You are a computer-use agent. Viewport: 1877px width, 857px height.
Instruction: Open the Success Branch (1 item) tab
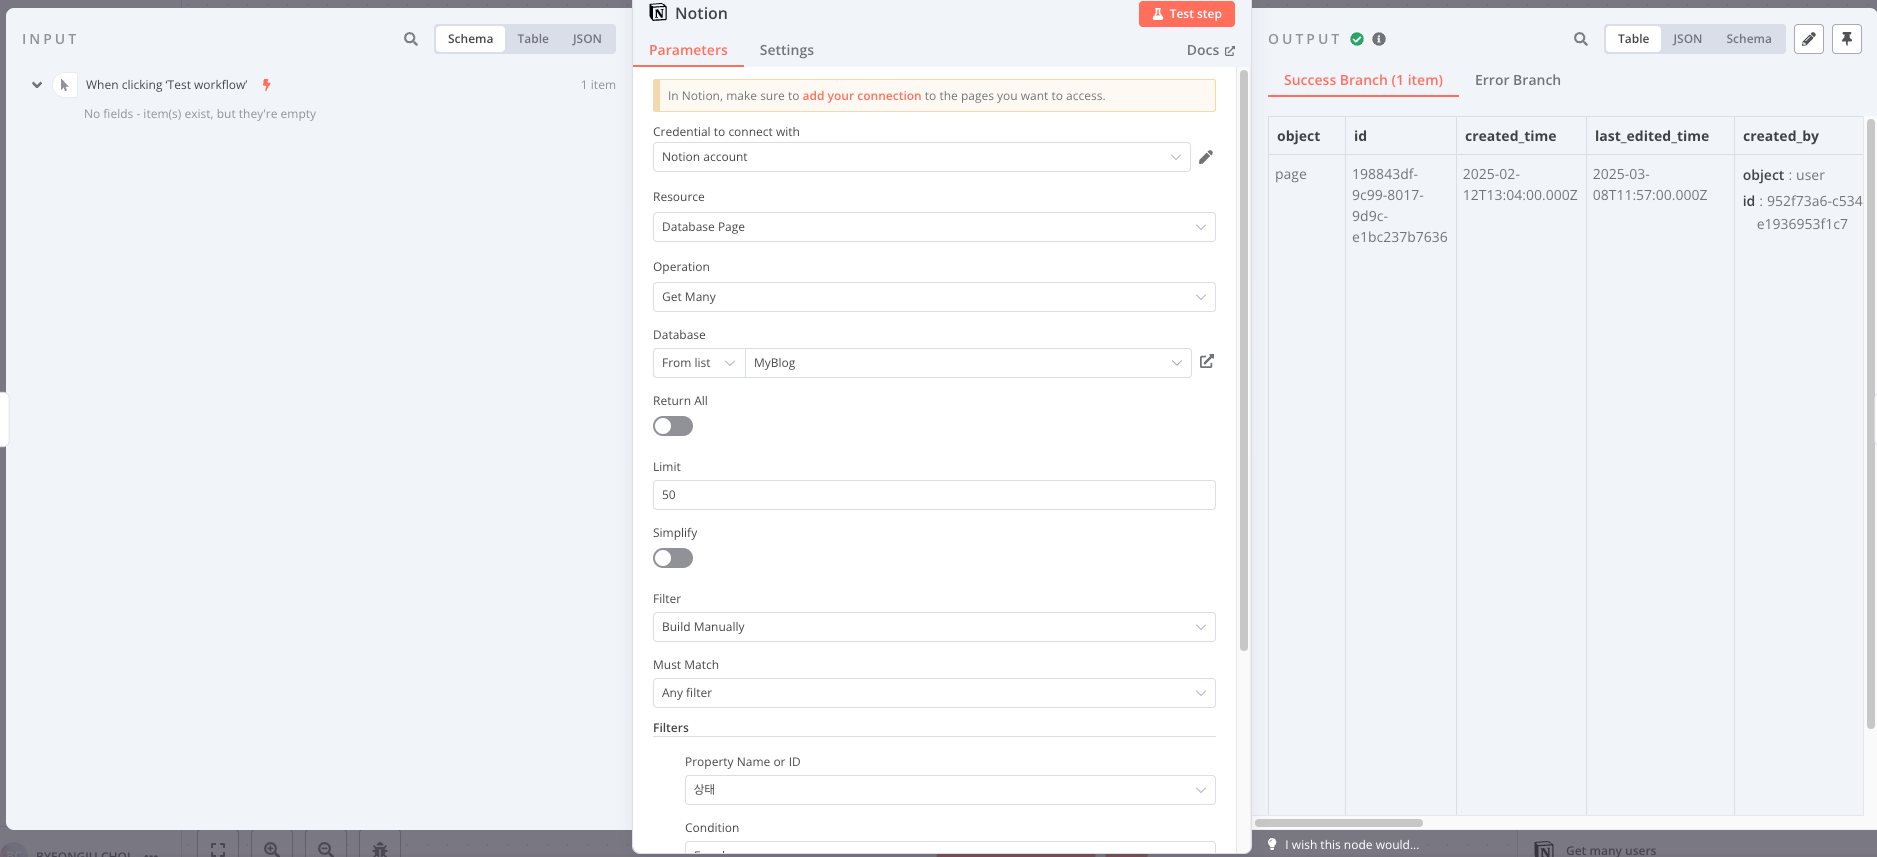pyautogui.click(x=1363, y=80)
